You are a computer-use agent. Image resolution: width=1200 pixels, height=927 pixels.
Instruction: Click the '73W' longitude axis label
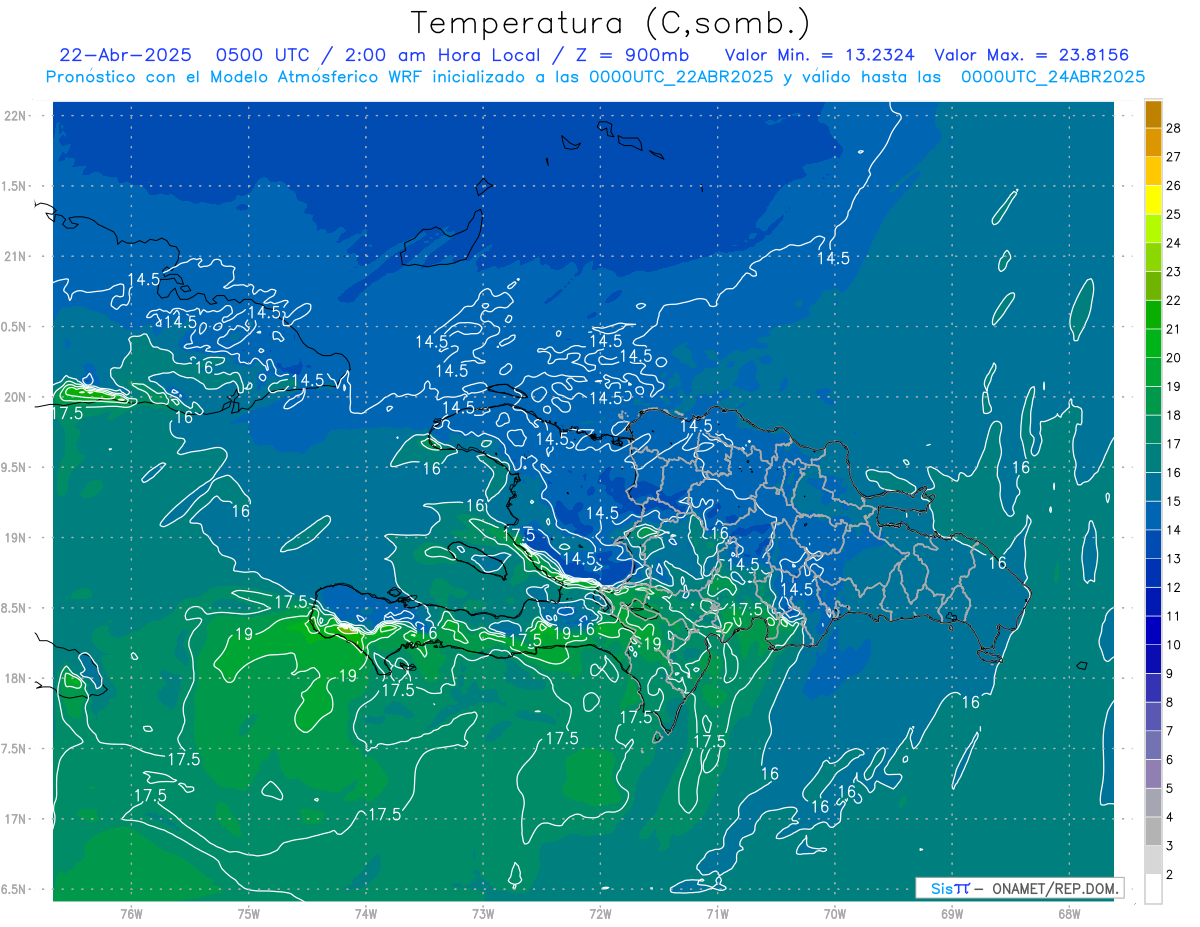point(483,913)
